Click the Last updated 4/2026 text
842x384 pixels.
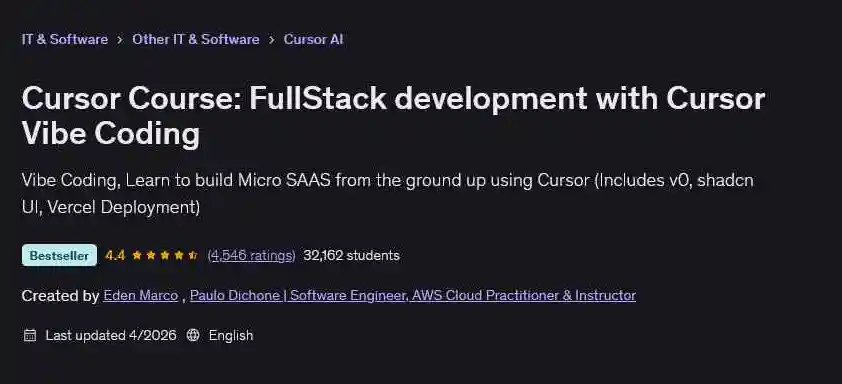point(111,336)
